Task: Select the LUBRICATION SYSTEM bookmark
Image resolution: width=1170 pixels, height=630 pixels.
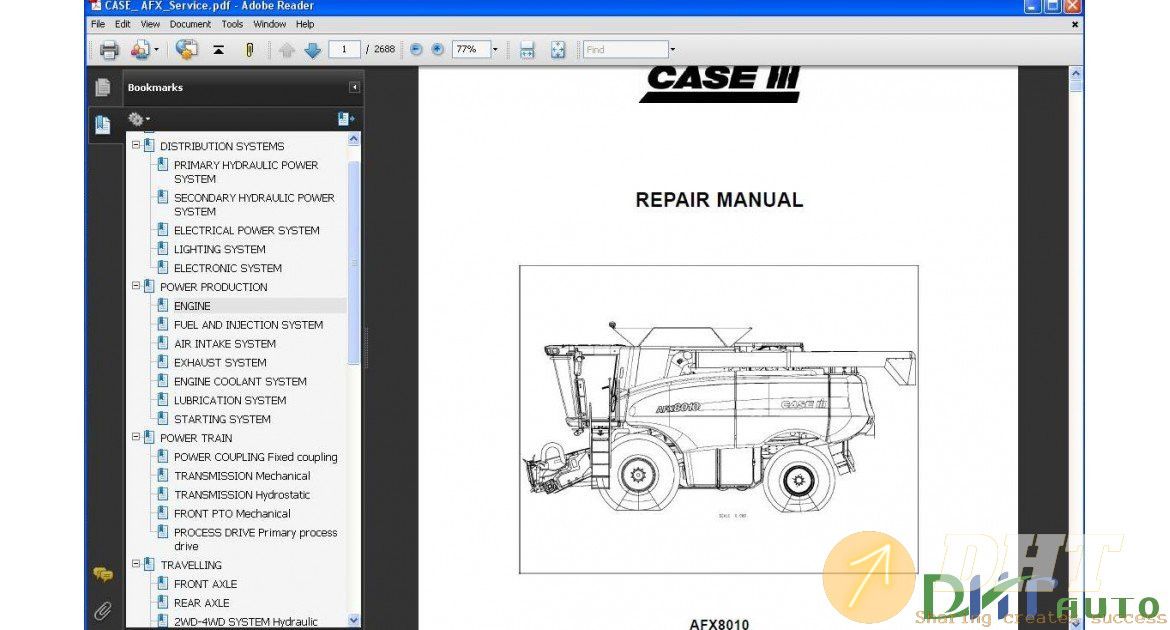Action: [x=230, y=400]
